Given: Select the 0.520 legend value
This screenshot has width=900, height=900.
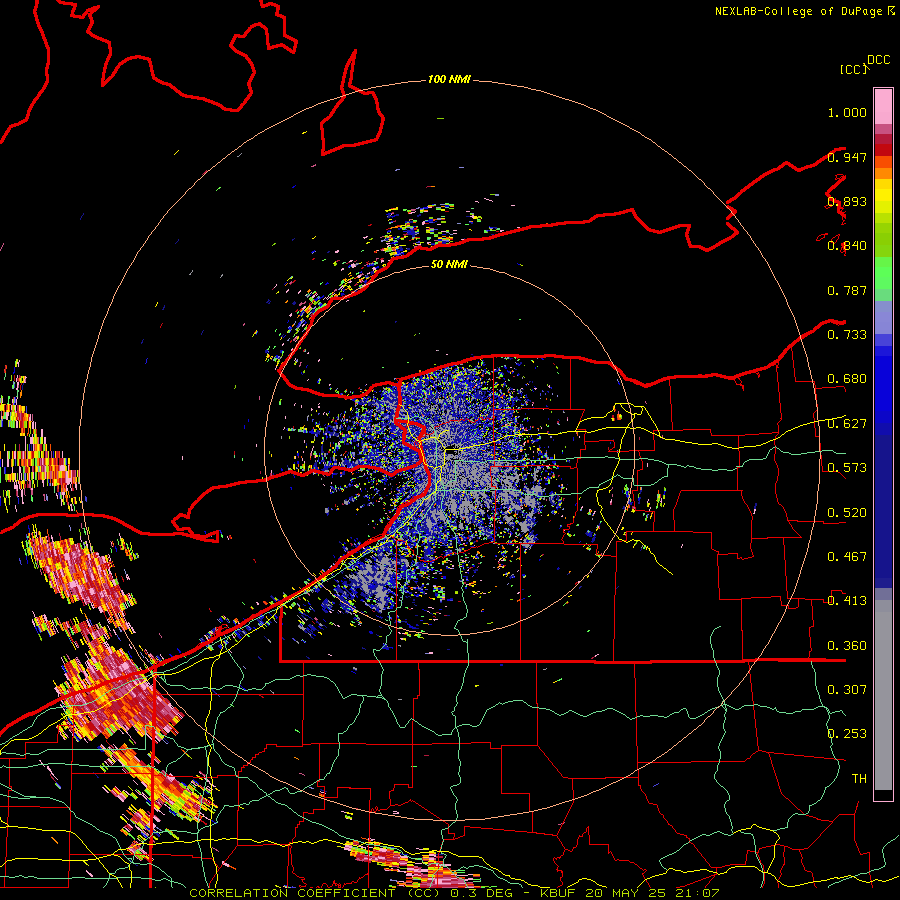Looking at the screenshot, I should click(x=847, y=512).
